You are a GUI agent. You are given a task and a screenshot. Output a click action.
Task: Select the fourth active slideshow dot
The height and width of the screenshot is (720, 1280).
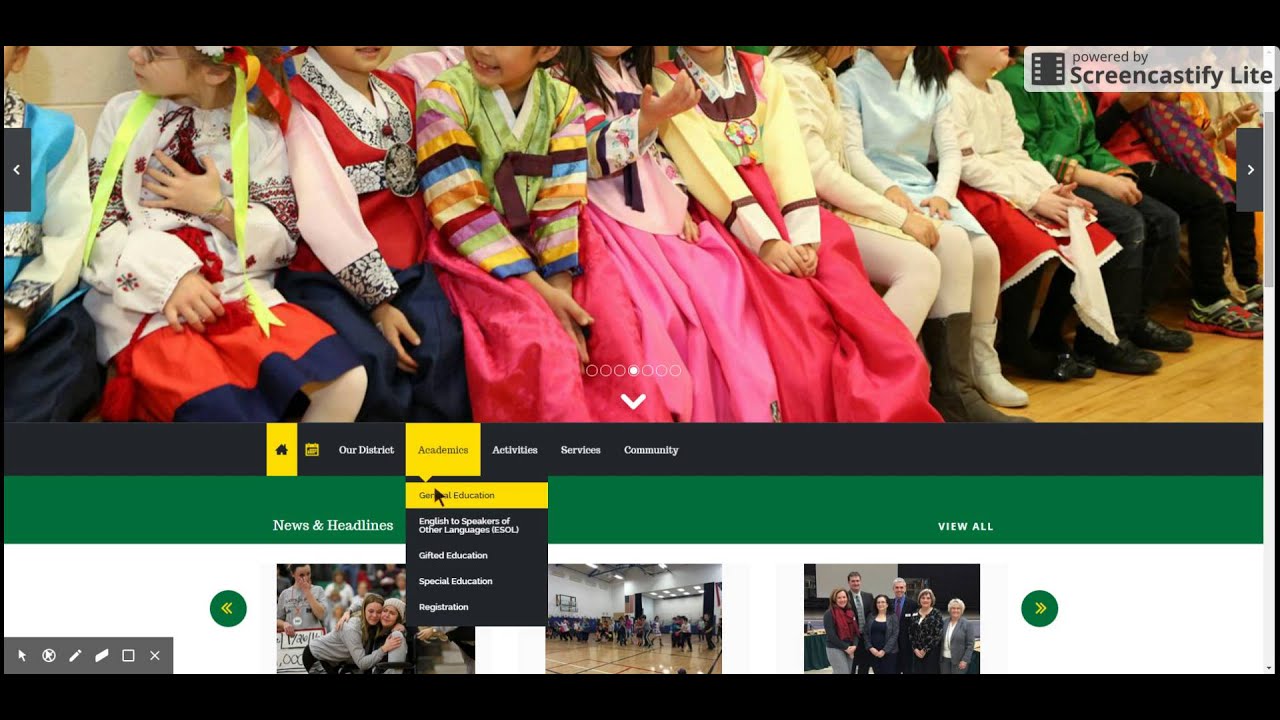[634, 370]
